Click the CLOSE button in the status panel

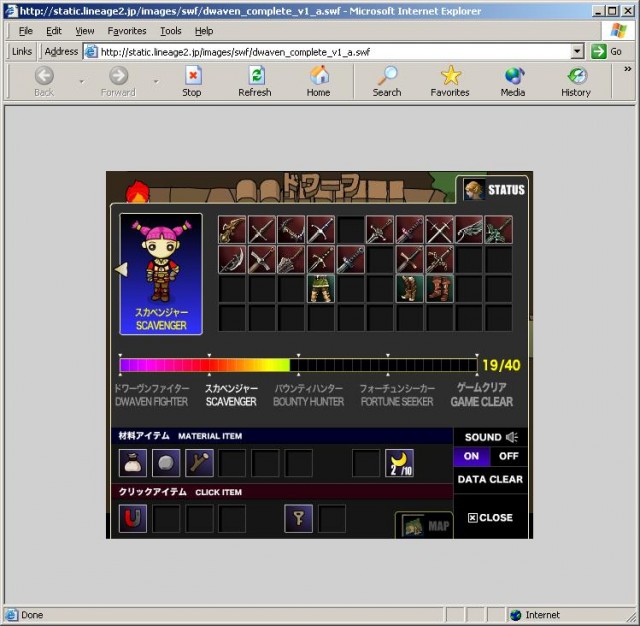click(x=490, y=517)
